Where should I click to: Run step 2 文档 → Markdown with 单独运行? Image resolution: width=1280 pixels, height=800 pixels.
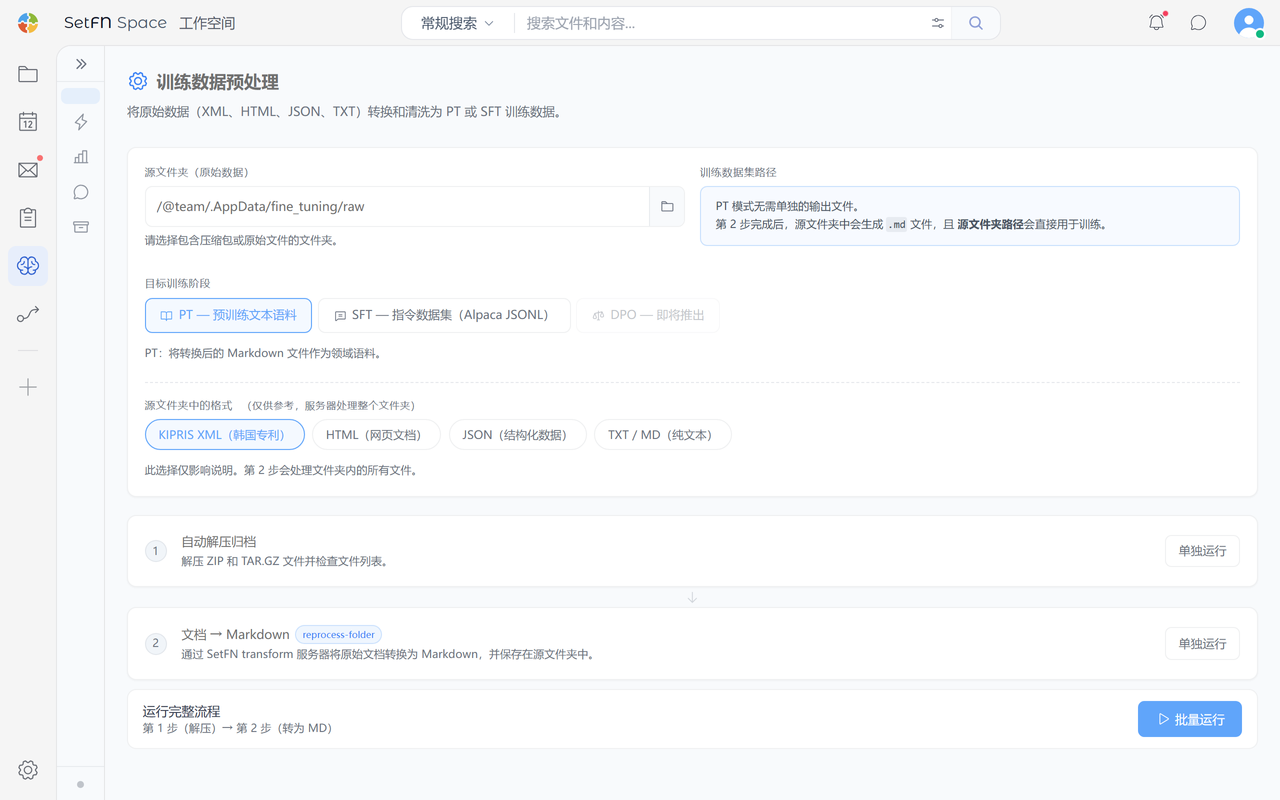tap(1202, 644)
